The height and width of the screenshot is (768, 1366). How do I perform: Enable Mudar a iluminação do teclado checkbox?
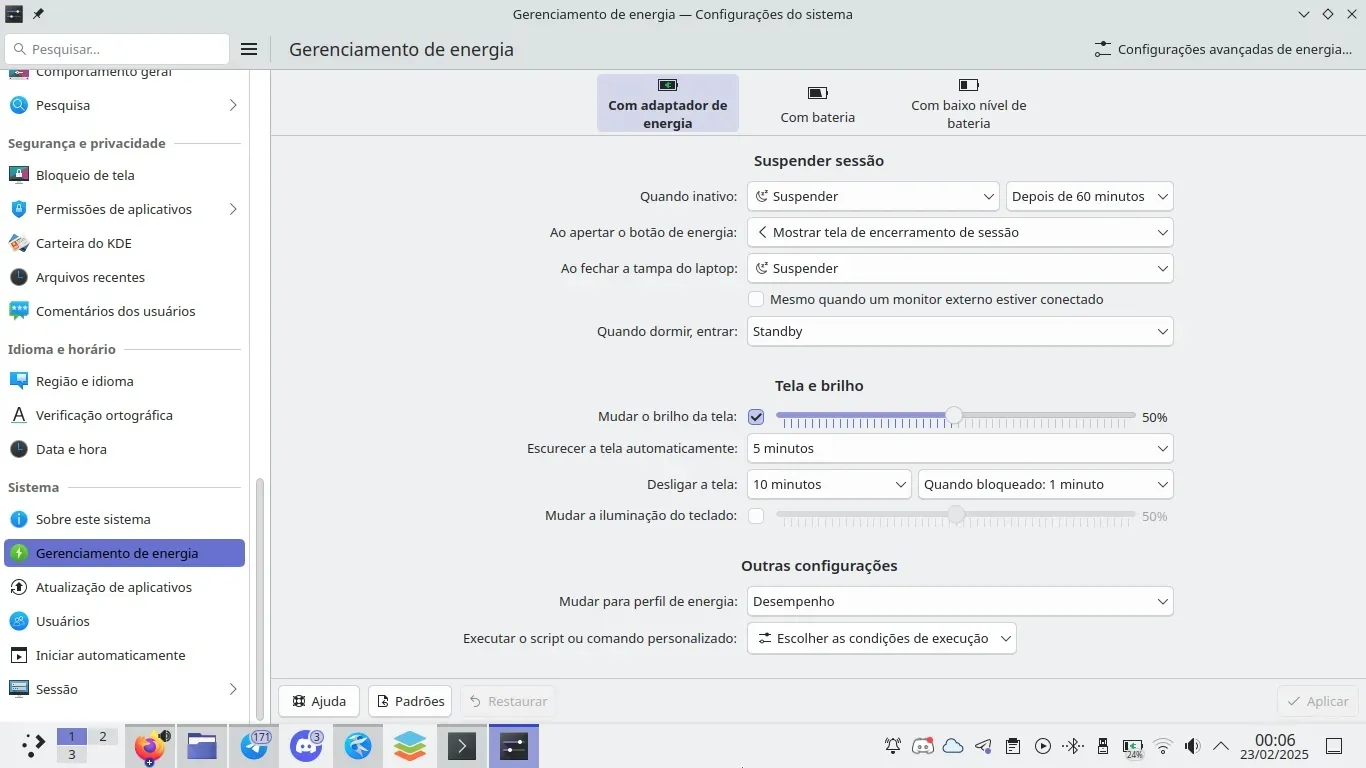(756, 516)
